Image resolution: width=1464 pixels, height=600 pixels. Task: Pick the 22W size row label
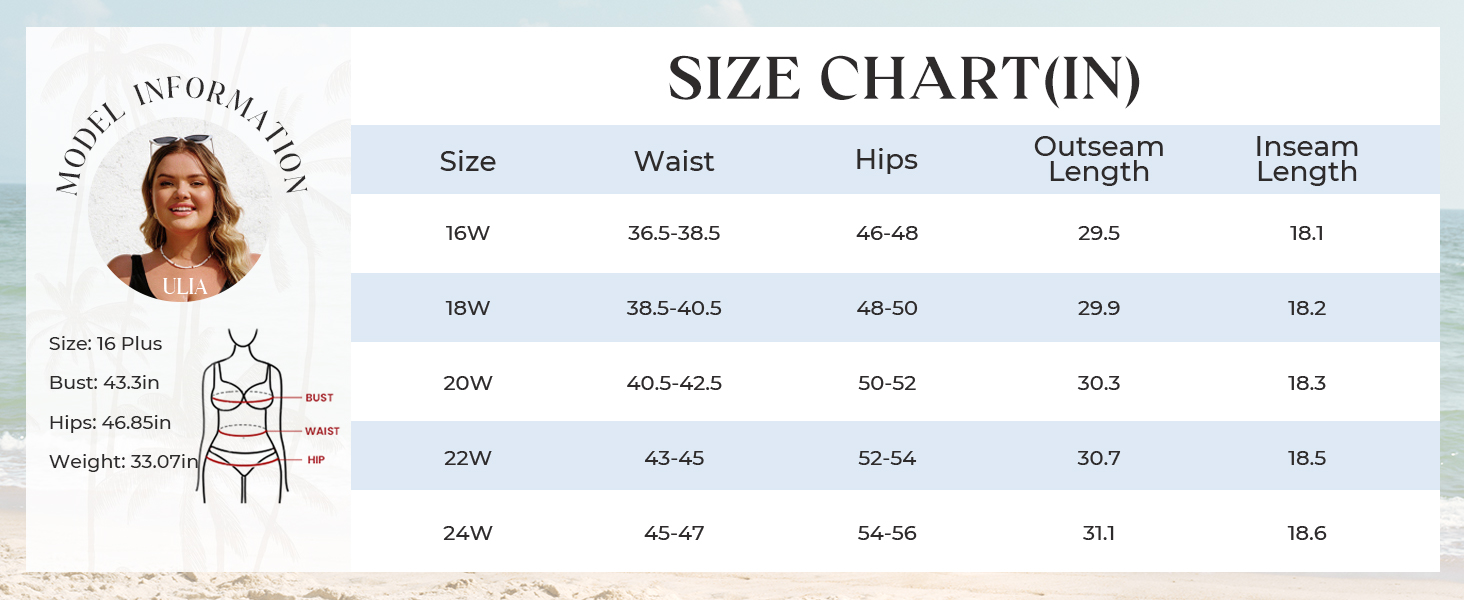pyautogui.click(x=468, y=458)
